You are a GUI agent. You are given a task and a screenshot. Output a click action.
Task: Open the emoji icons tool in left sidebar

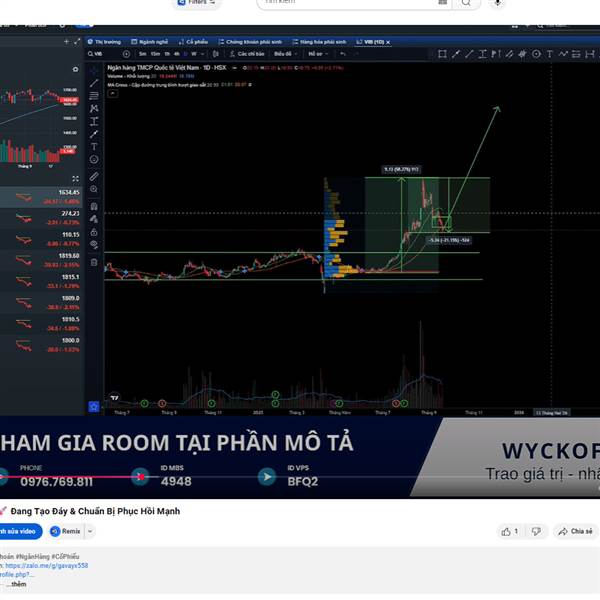tap(94, 160)
